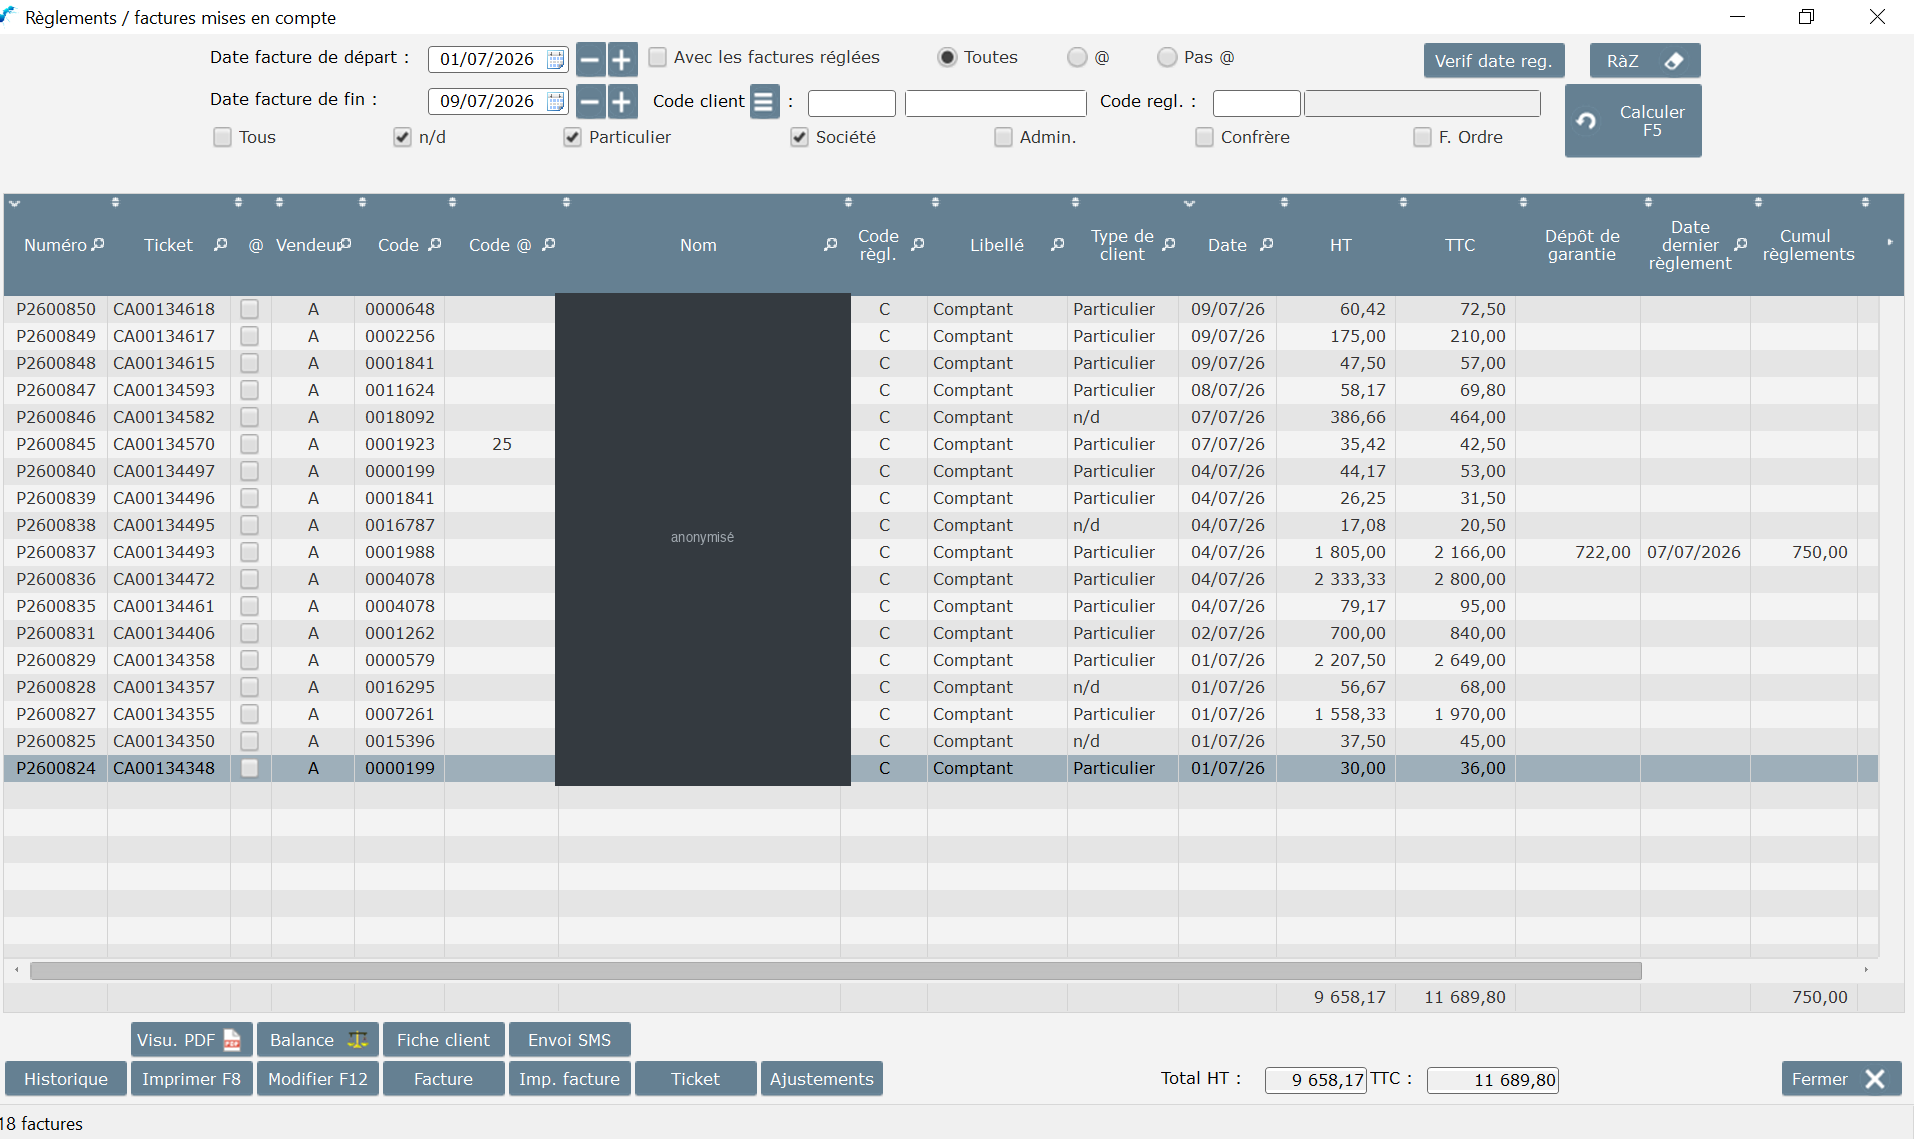Expand the table menu chevron above Numéro
The width and height of the screenshot is (1914, 1139).
click(15, 203)
